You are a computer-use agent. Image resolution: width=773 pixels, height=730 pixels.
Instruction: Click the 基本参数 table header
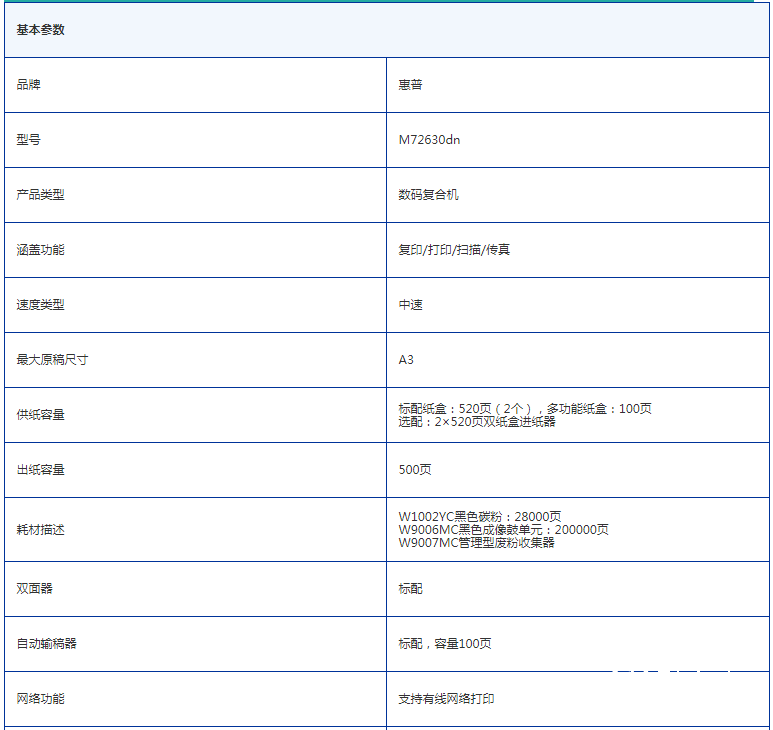tap(40, 30)
